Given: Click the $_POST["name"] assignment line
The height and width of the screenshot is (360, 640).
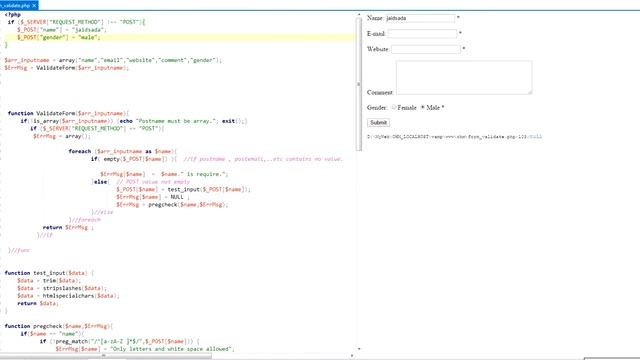Looking at the screenshot, I should (x=62, y=29).
